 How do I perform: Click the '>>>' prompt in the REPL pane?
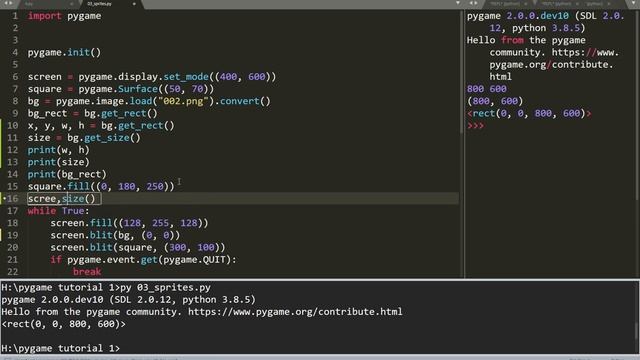(476, 126)
